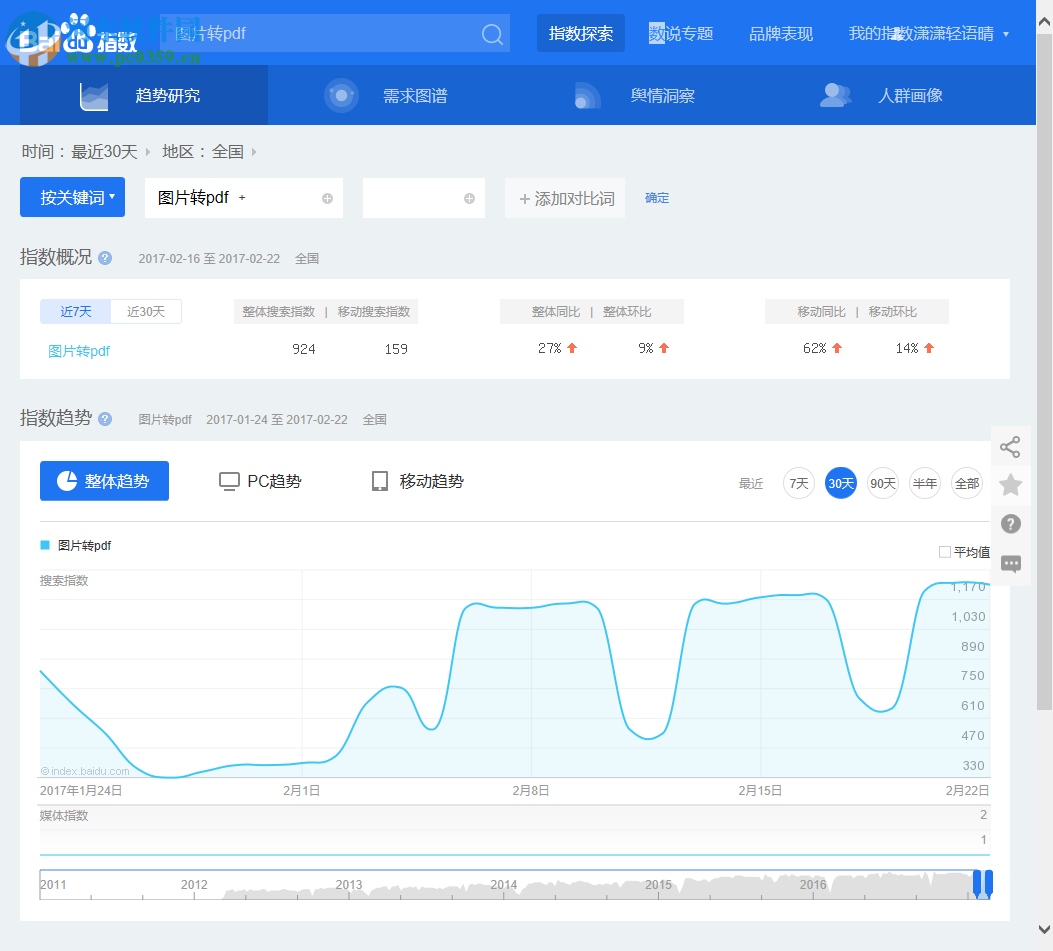This screenshot has width=1053, height=951.
Task: Click the 确定 confirm button
Action: [657, 197]
